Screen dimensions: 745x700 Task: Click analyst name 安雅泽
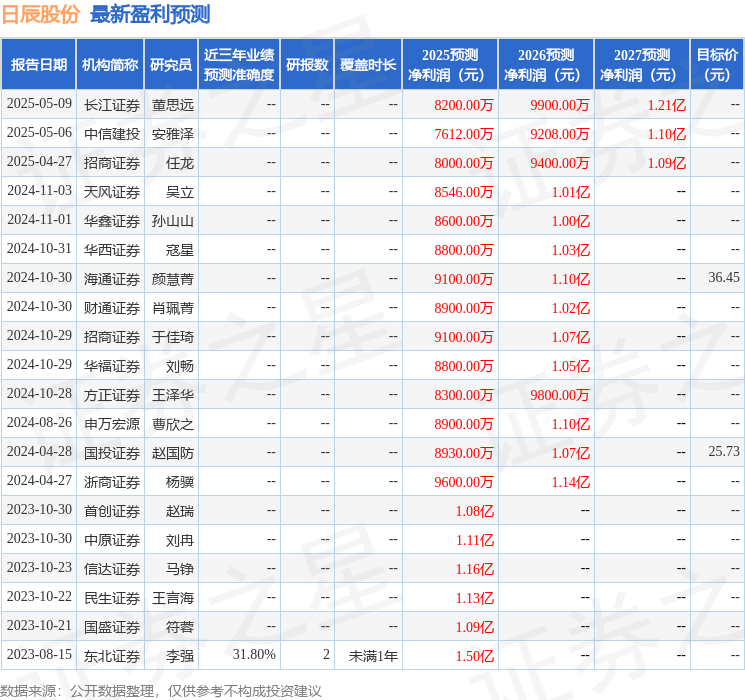(x=172, y=134)
